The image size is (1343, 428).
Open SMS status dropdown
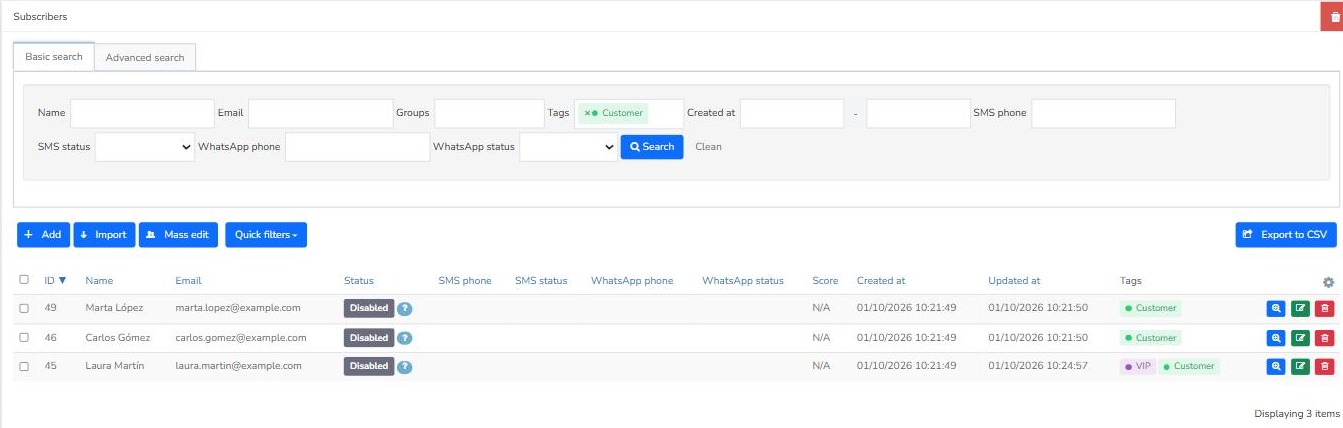tap(145, 147)
